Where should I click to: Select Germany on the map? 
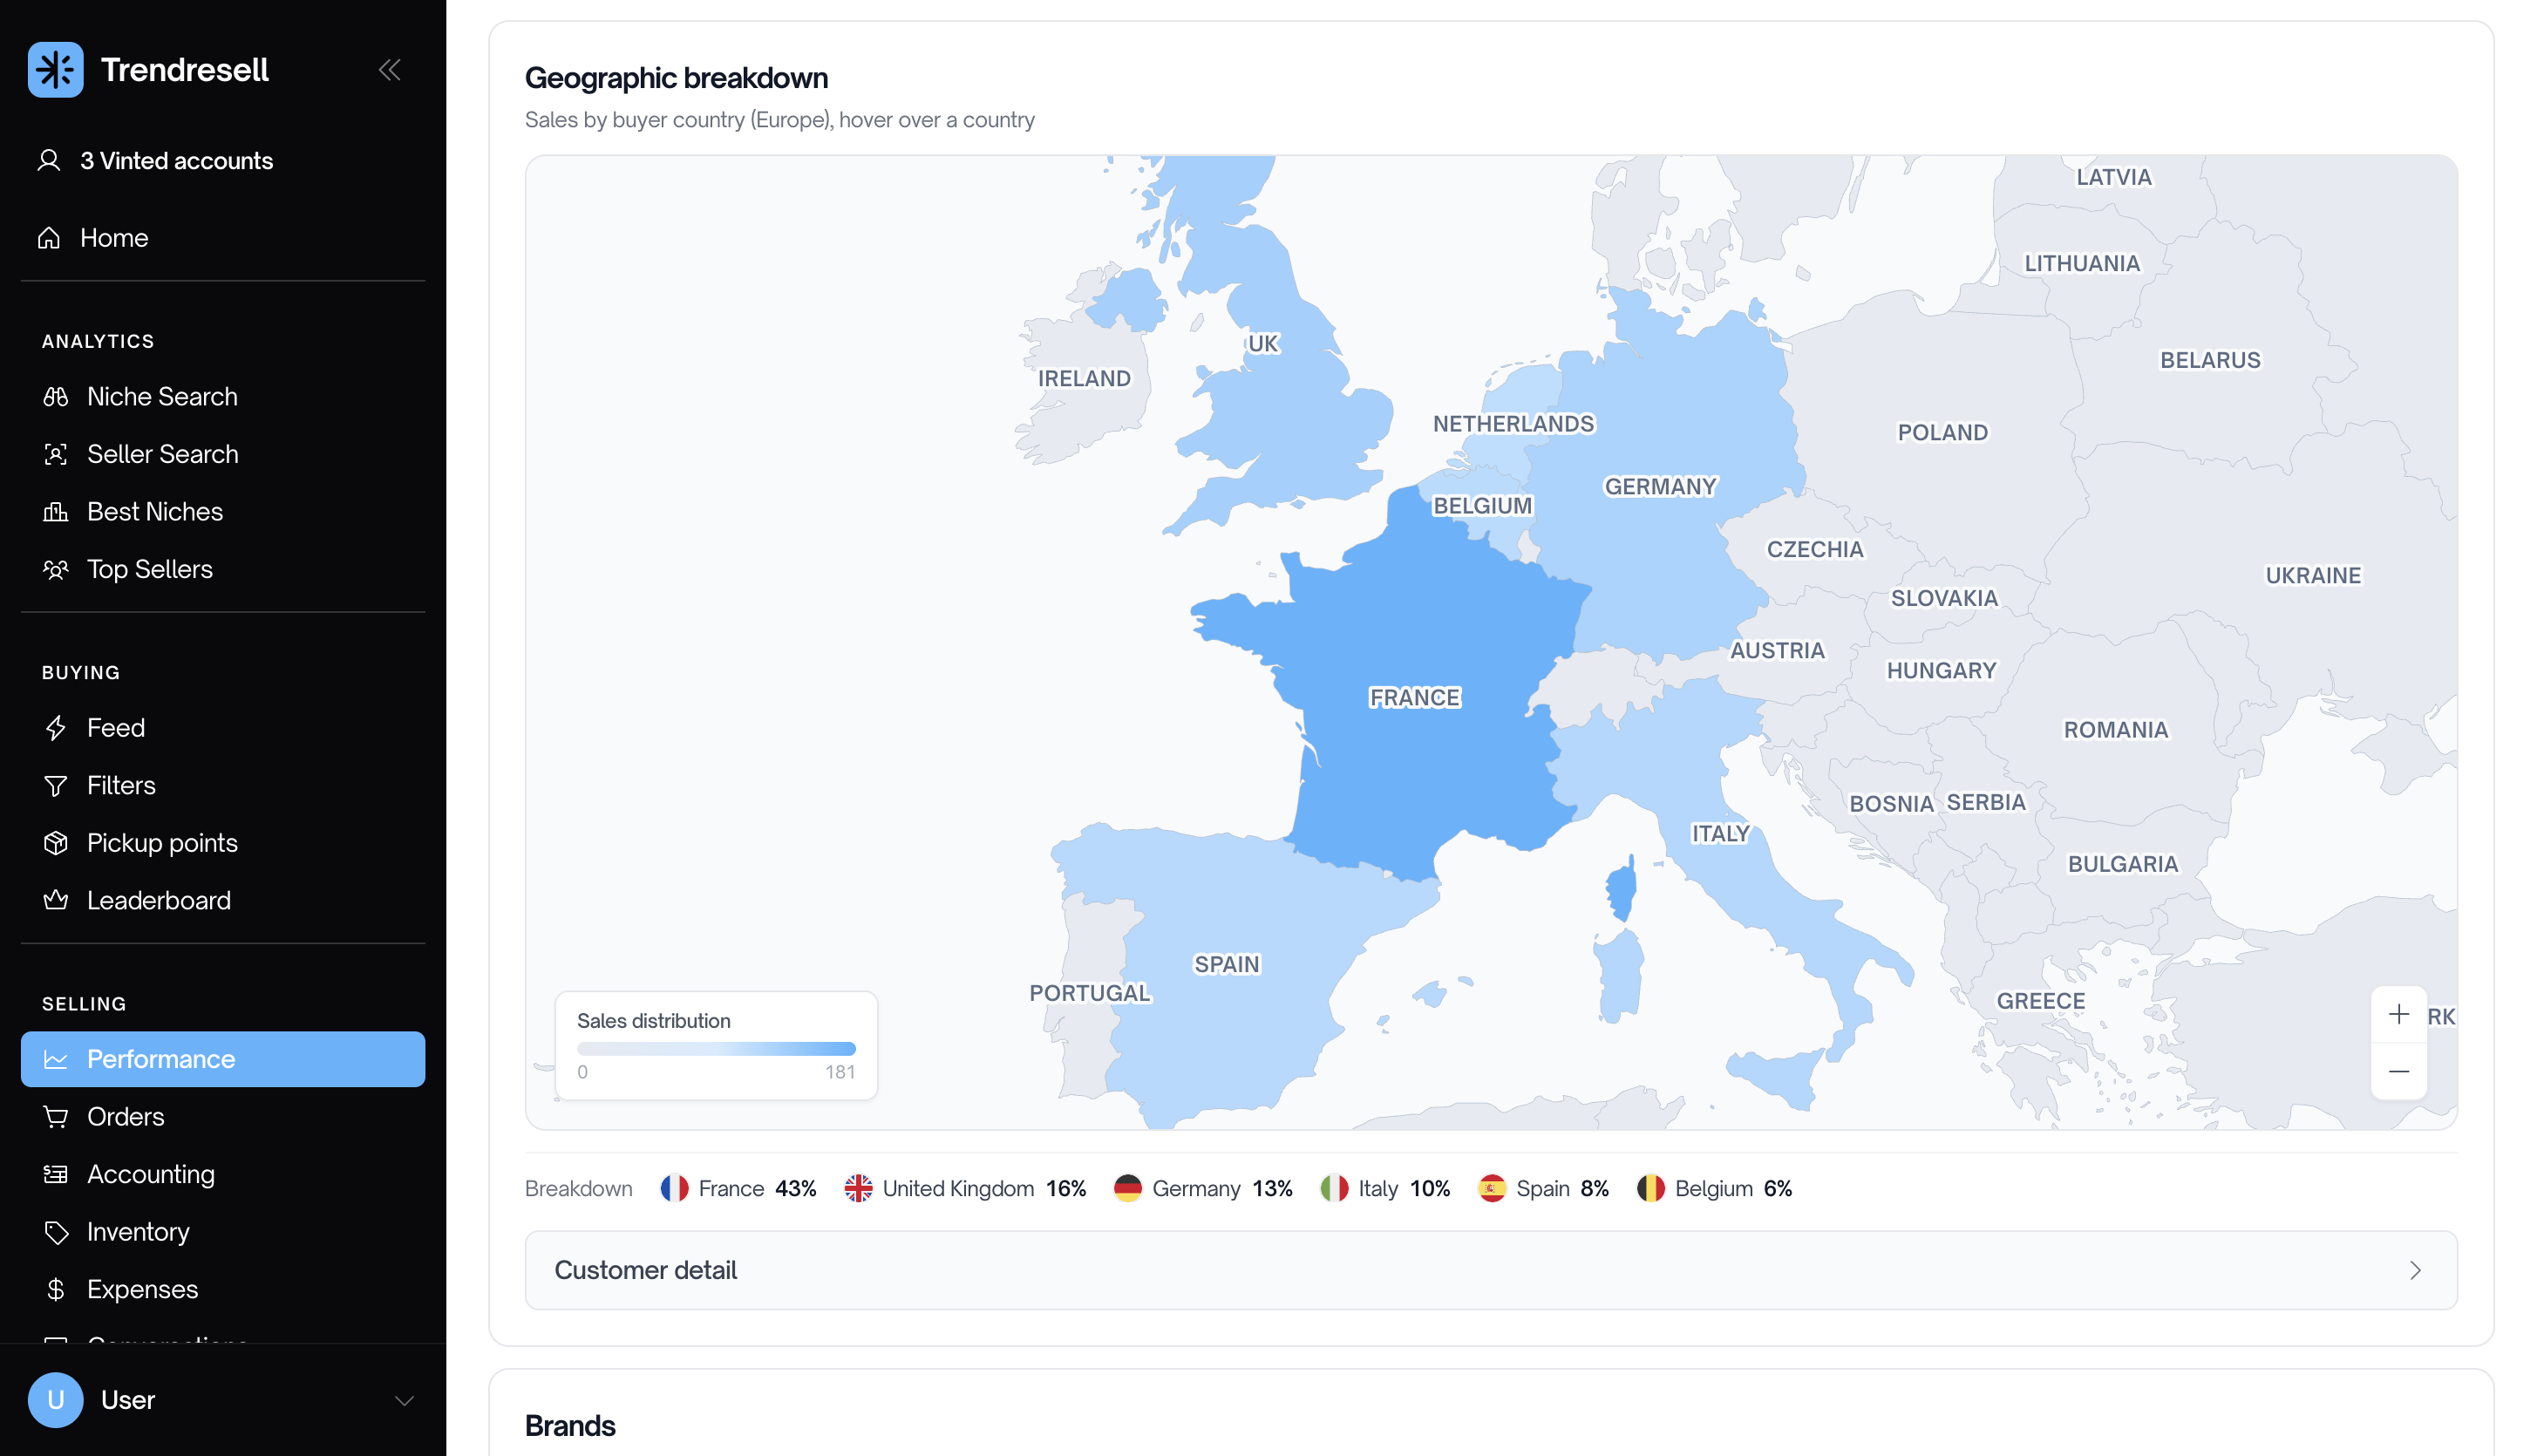(x=1661, y=487)
